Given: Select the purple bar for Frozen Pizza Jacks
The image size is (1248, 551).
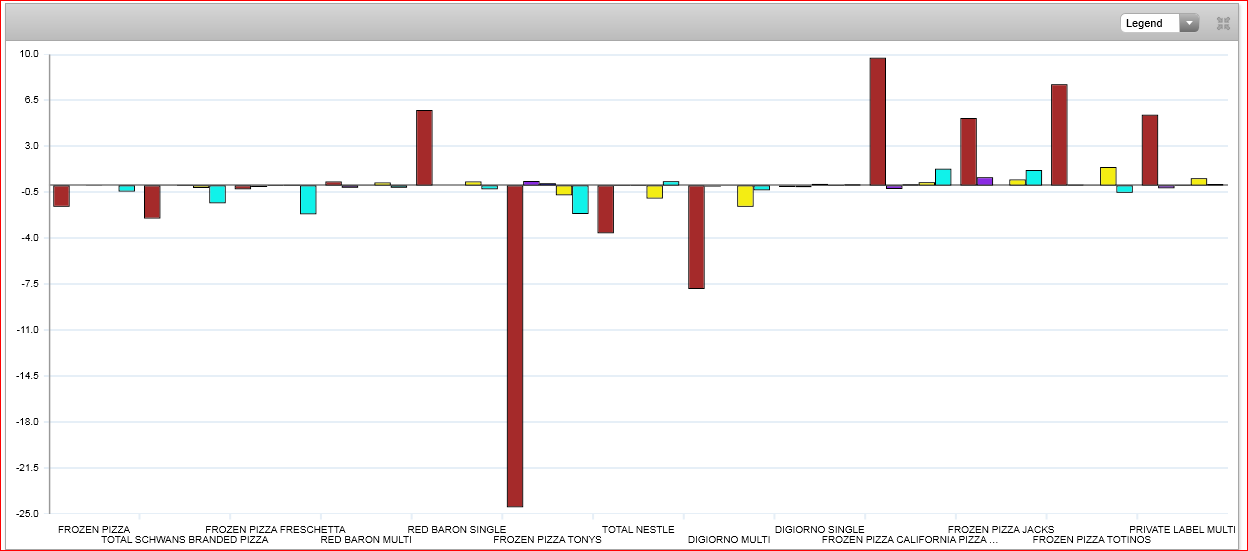Looking at the screenshot, I should point(985,181).
